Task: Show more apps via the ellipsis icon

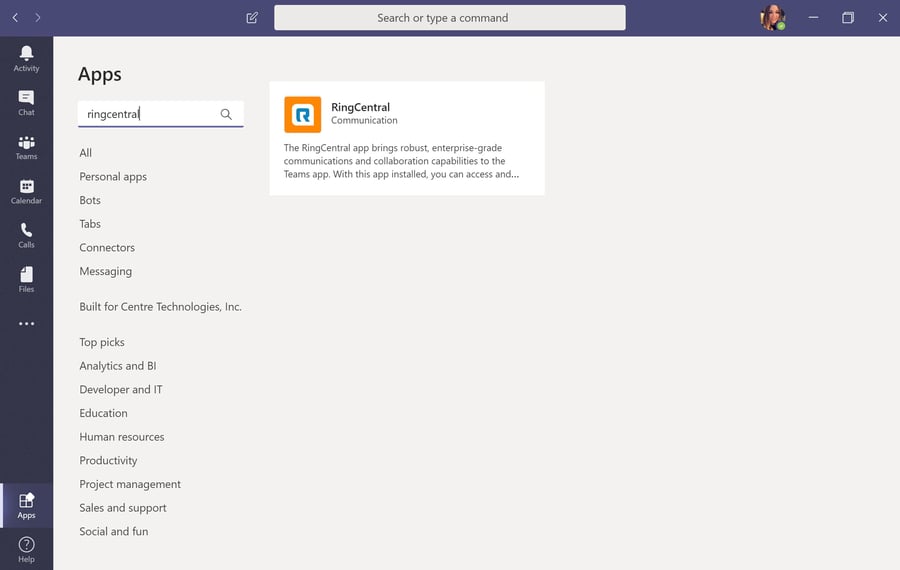Action: (x=26, y=324)
